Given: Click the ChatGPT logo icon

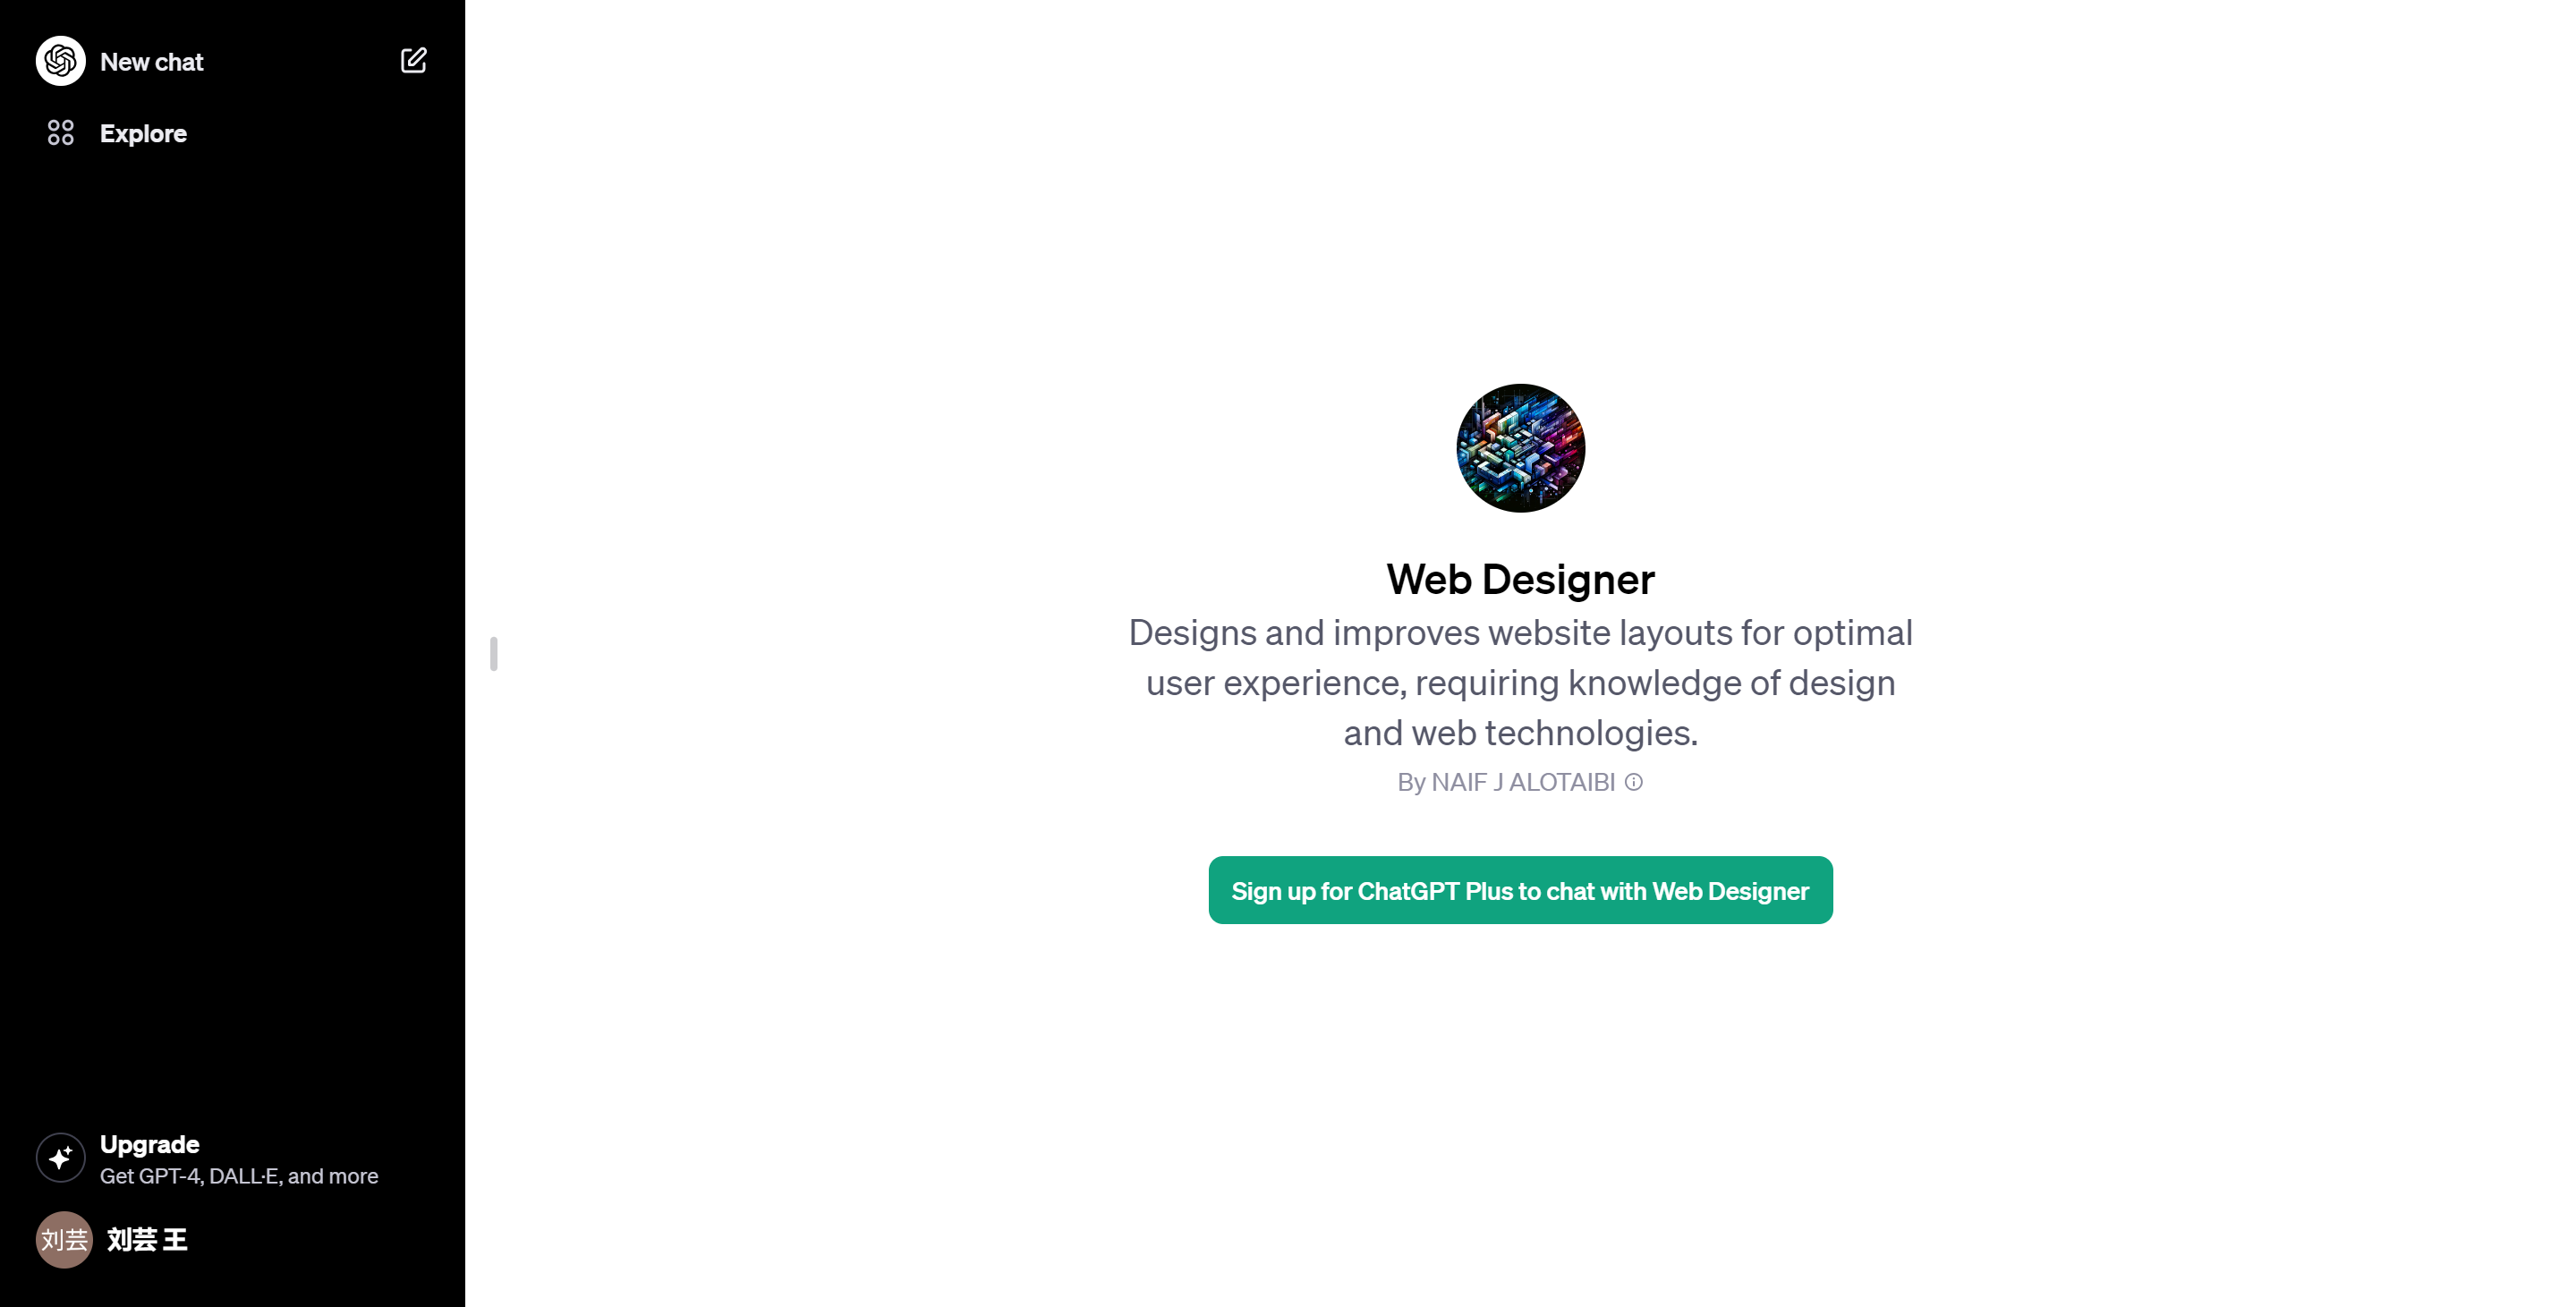Looking at the screenshot, I should [x=61, y=61].
